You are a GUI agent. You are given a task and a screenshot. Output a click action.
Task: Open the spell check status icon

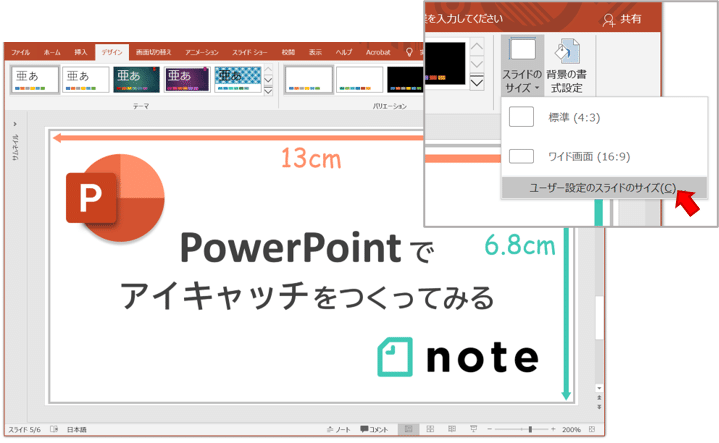coord(54,429)
